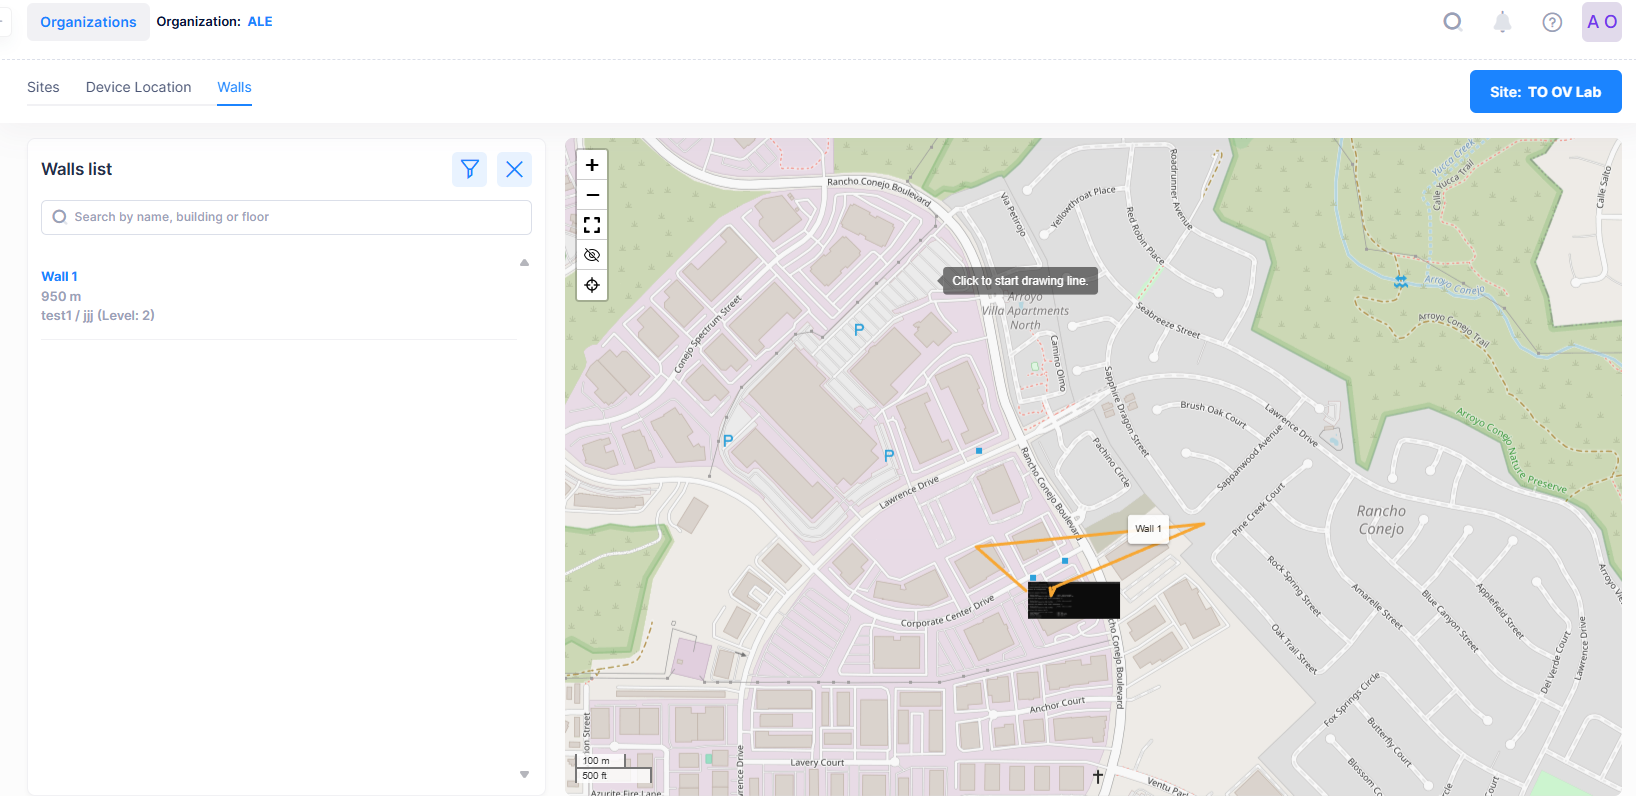
Task: Select Wall 1 in the walls list
Action: [x=59, y=276]
